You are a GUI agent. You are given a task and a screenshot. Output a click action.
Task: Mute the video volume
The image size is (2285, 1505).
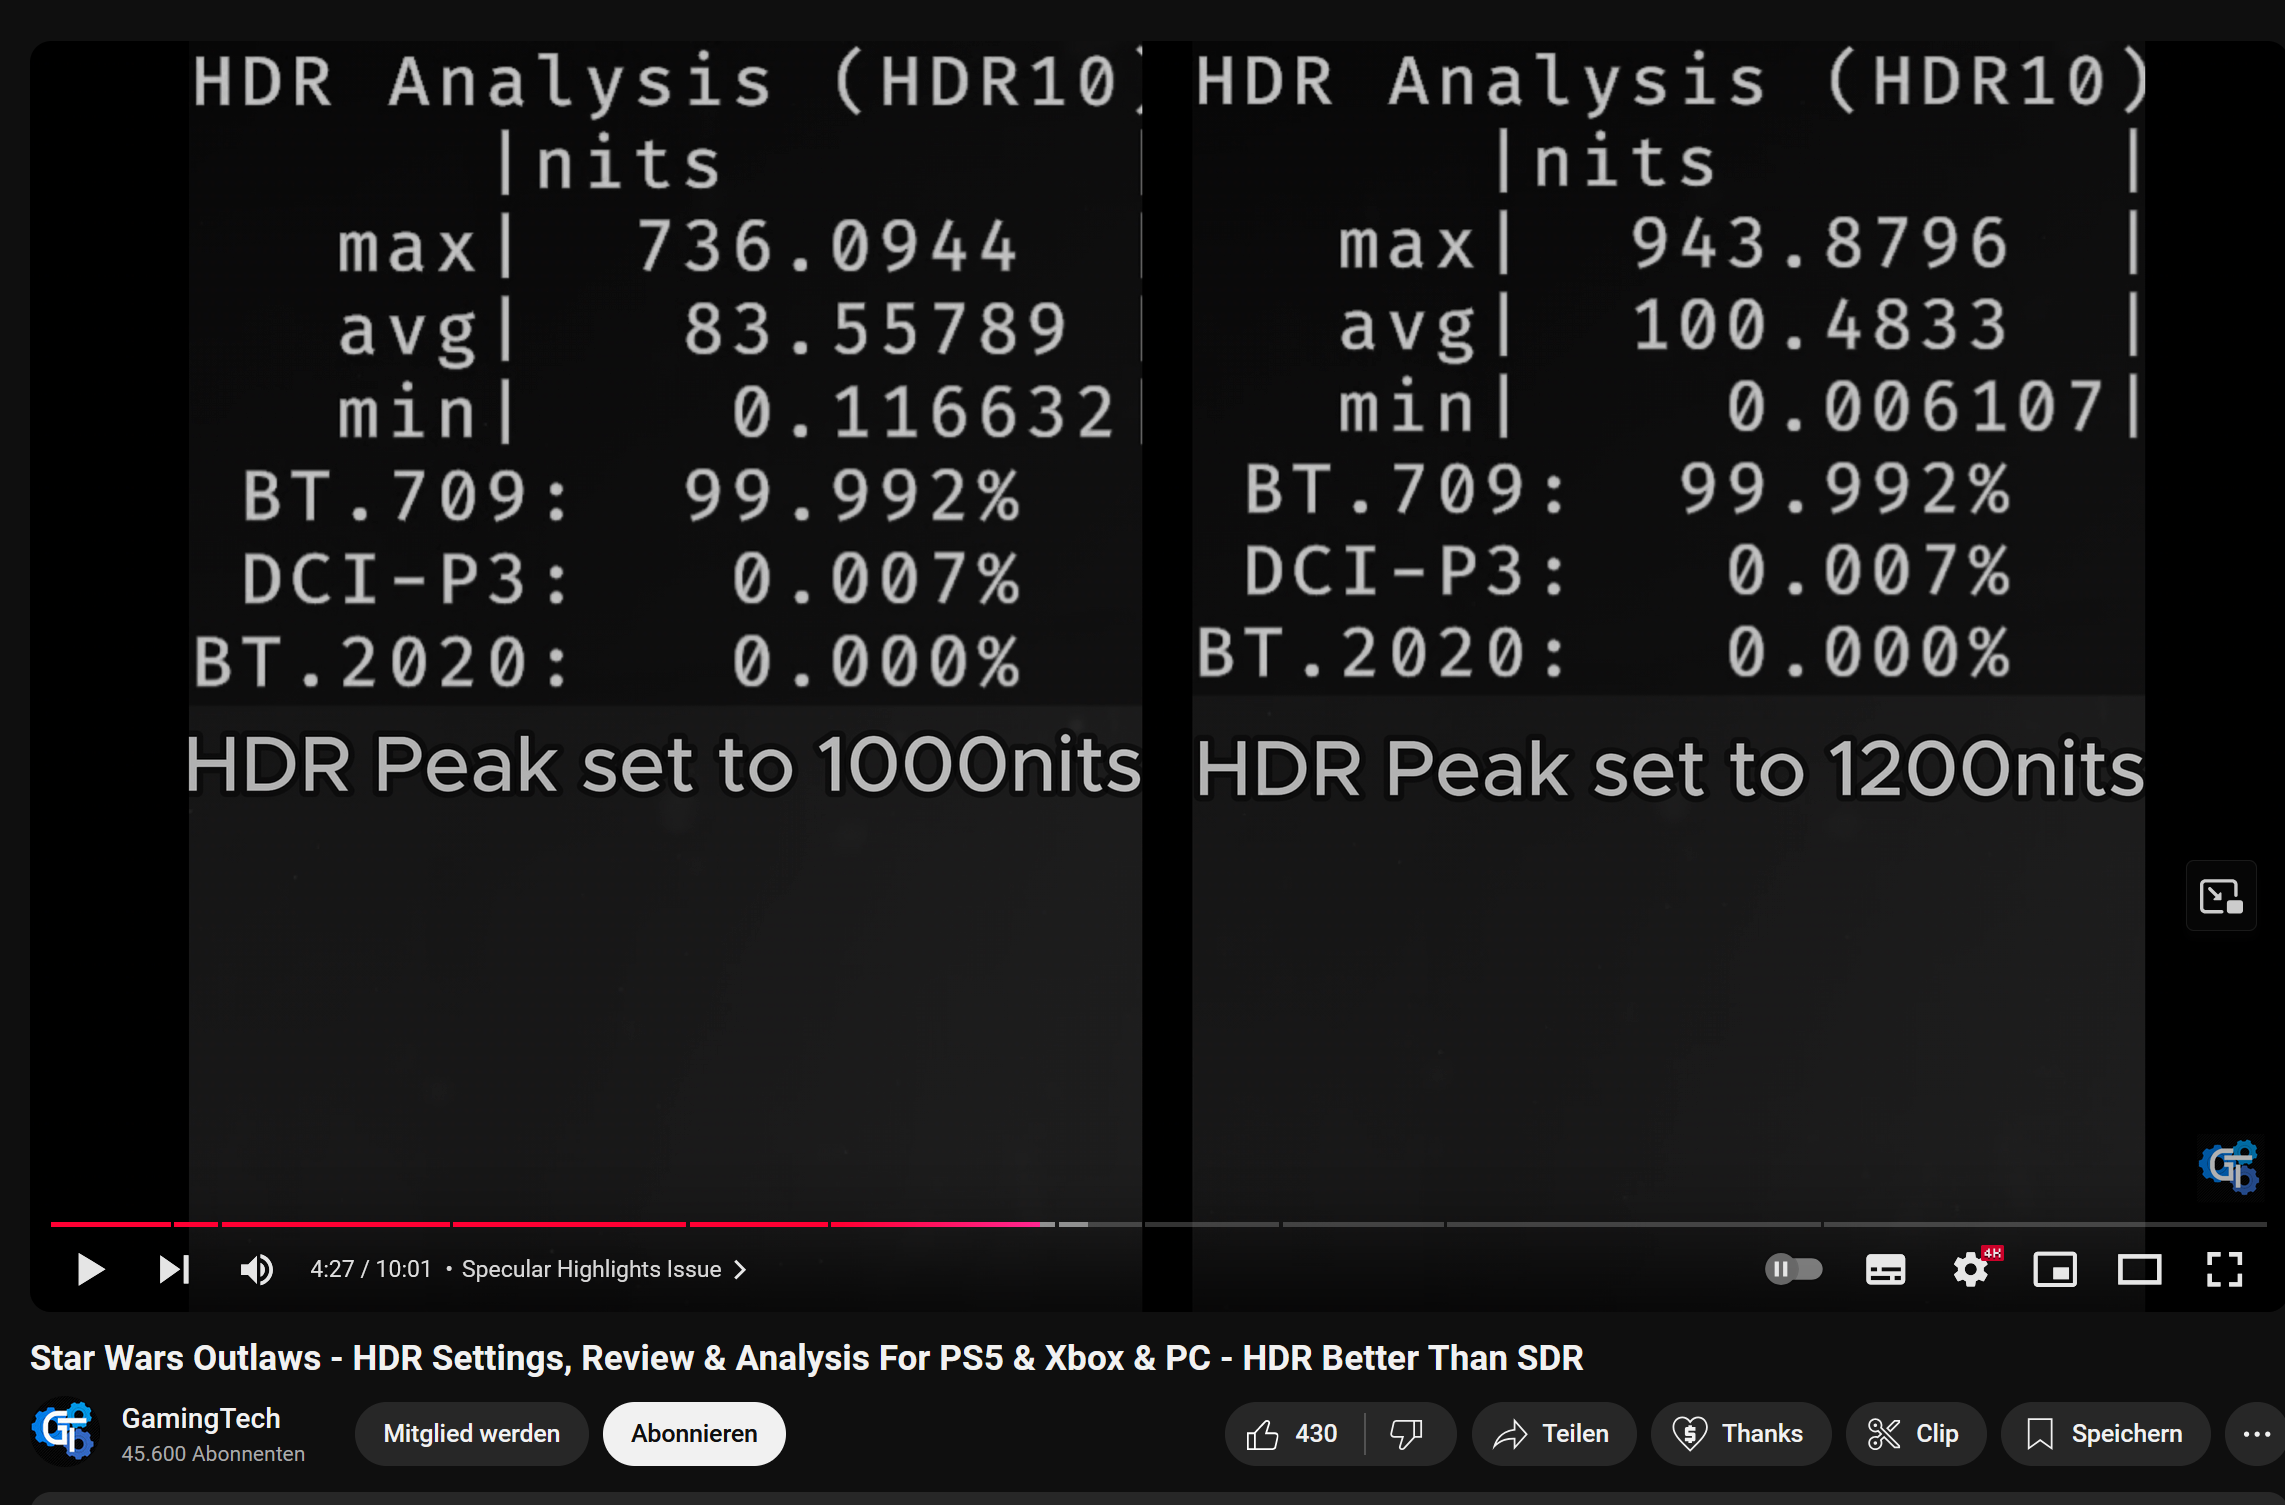[256, 1269]
